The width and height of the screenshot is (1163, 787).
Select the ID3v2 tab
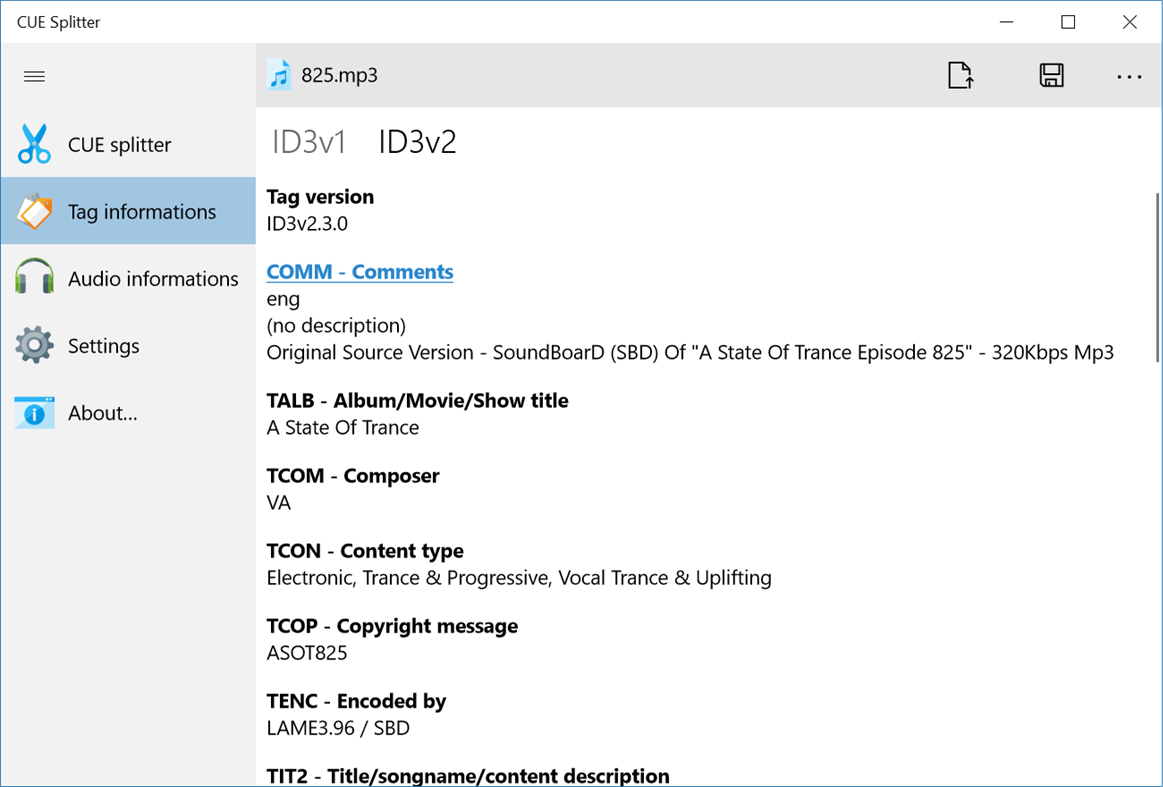point(416,141)
